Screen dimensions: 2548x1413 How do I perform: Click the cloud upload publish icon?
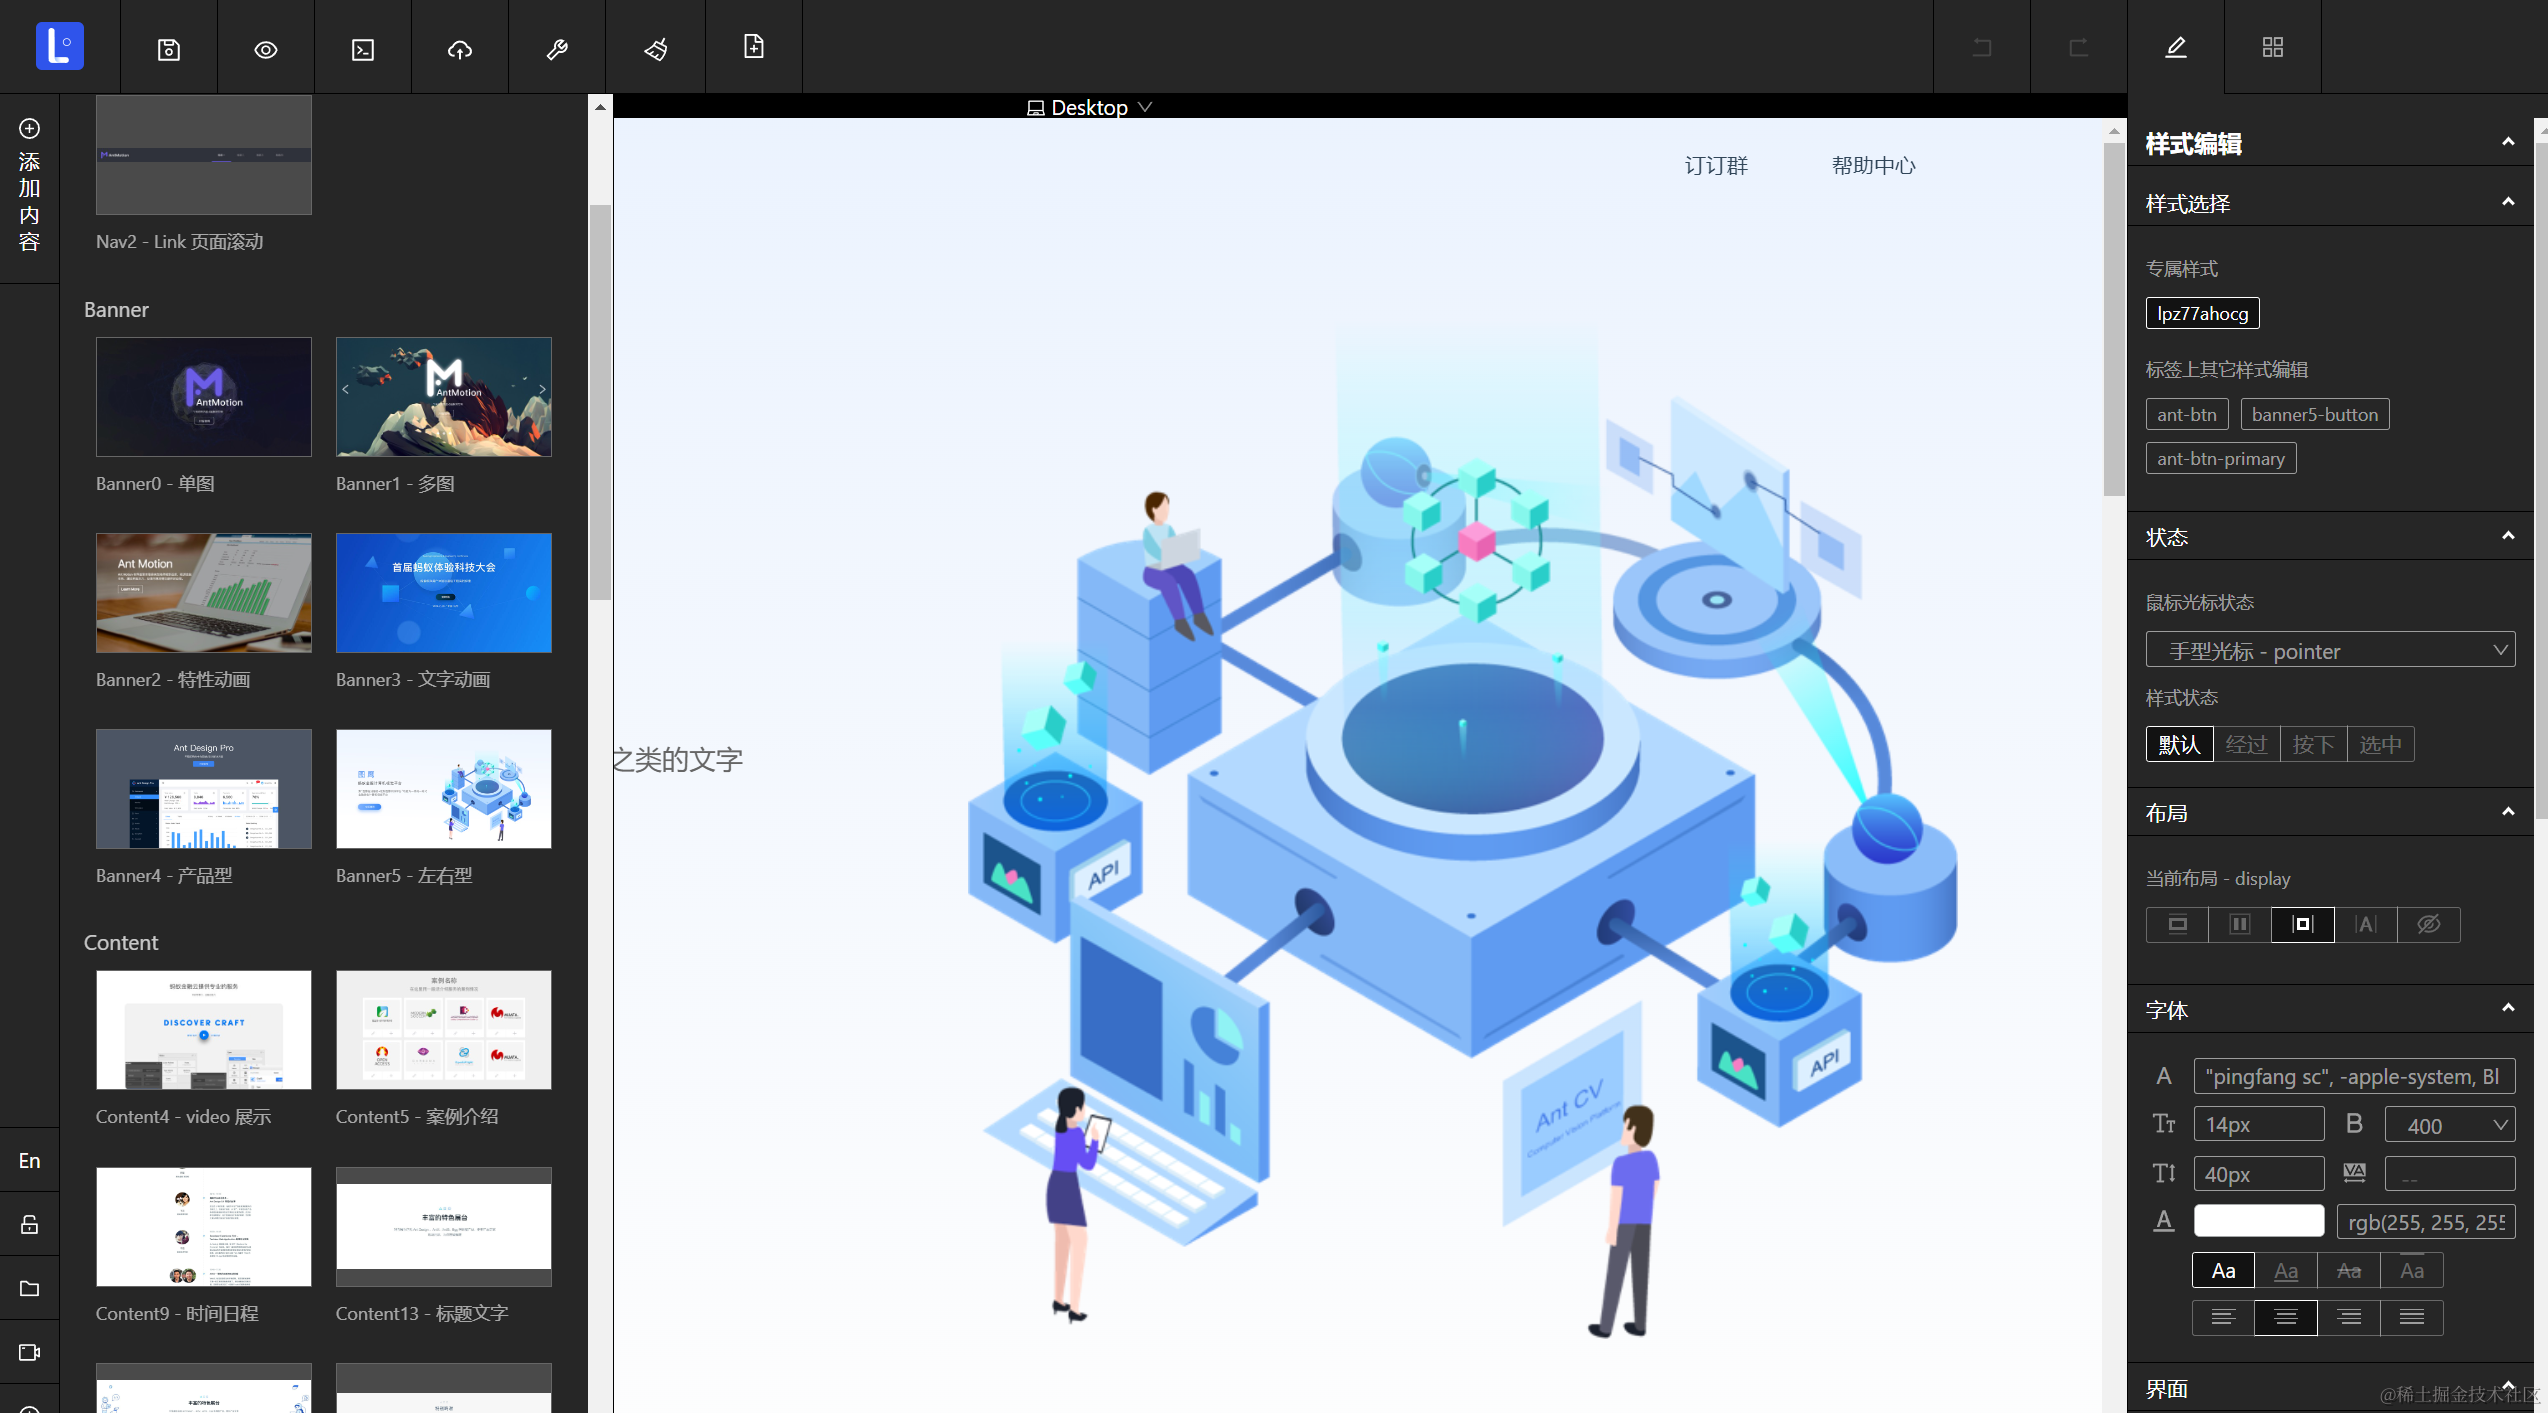pyautogui.click(x=460, y=49)
